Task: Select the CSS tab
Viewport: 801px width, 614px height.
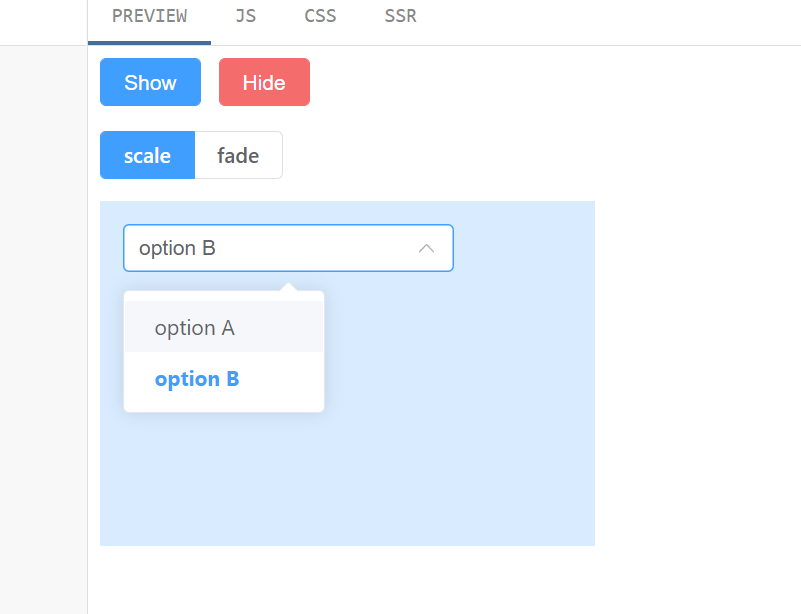Action: (320, 16)
